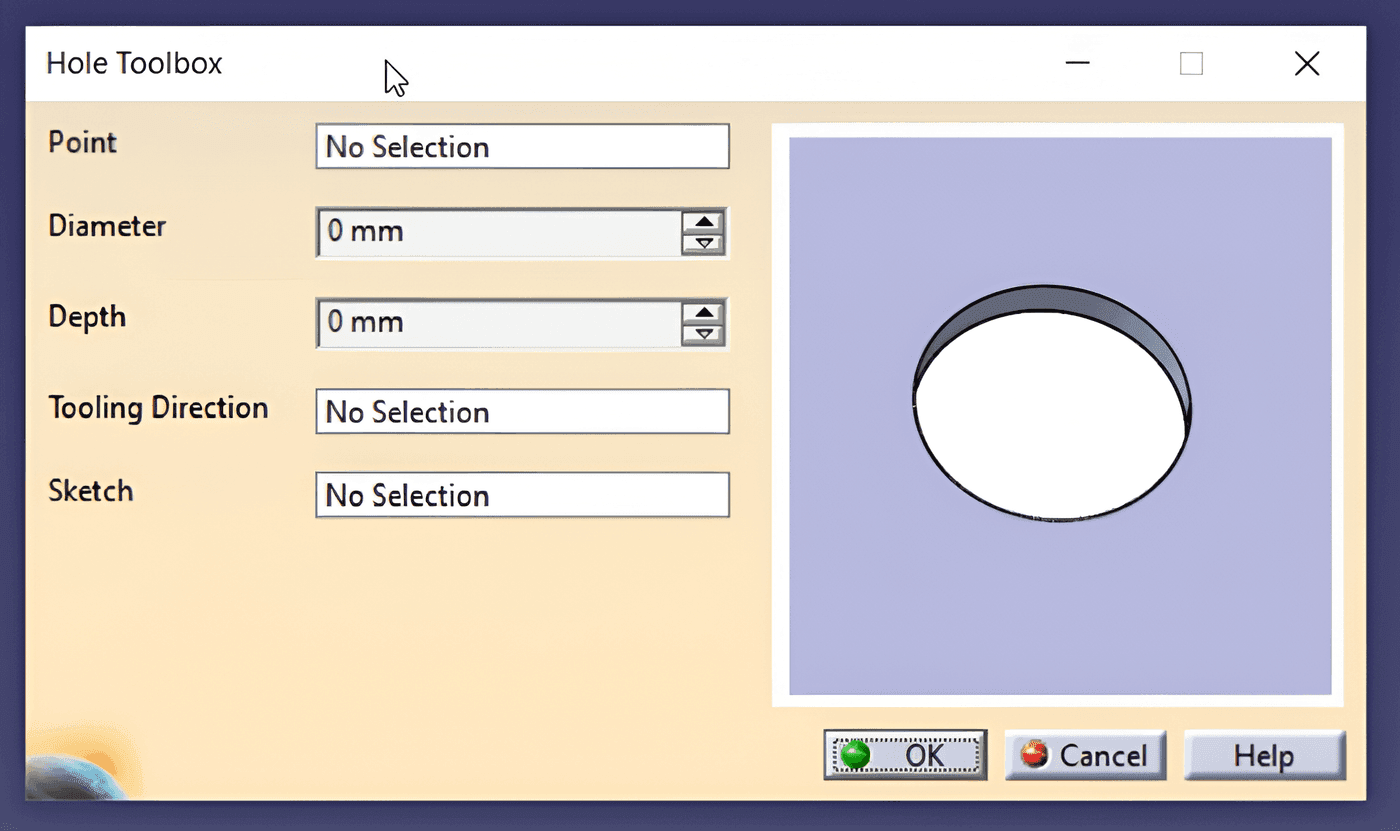Select the Sketch selection field
The image size is (1400, 831).
point(522,495)
